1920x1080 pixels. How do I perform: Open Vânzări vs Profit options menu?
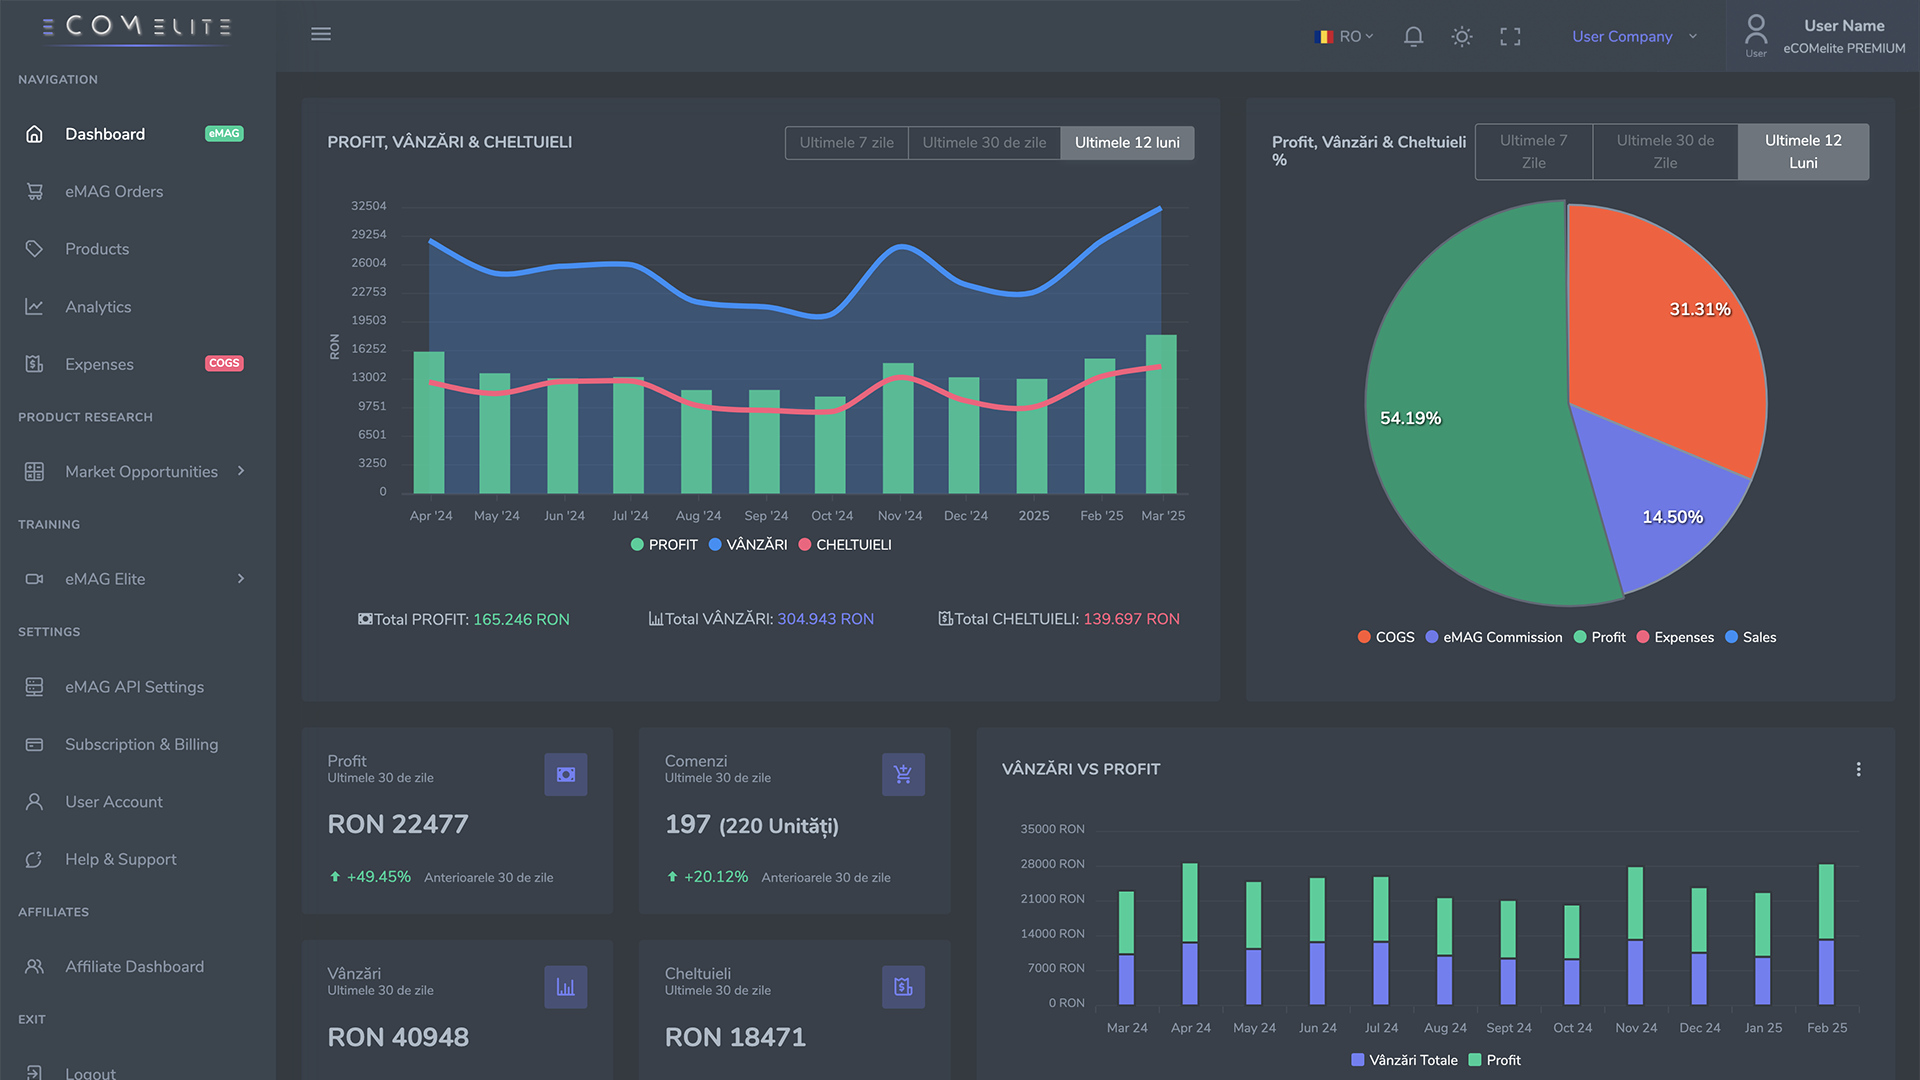click(x=1859, y=770)
